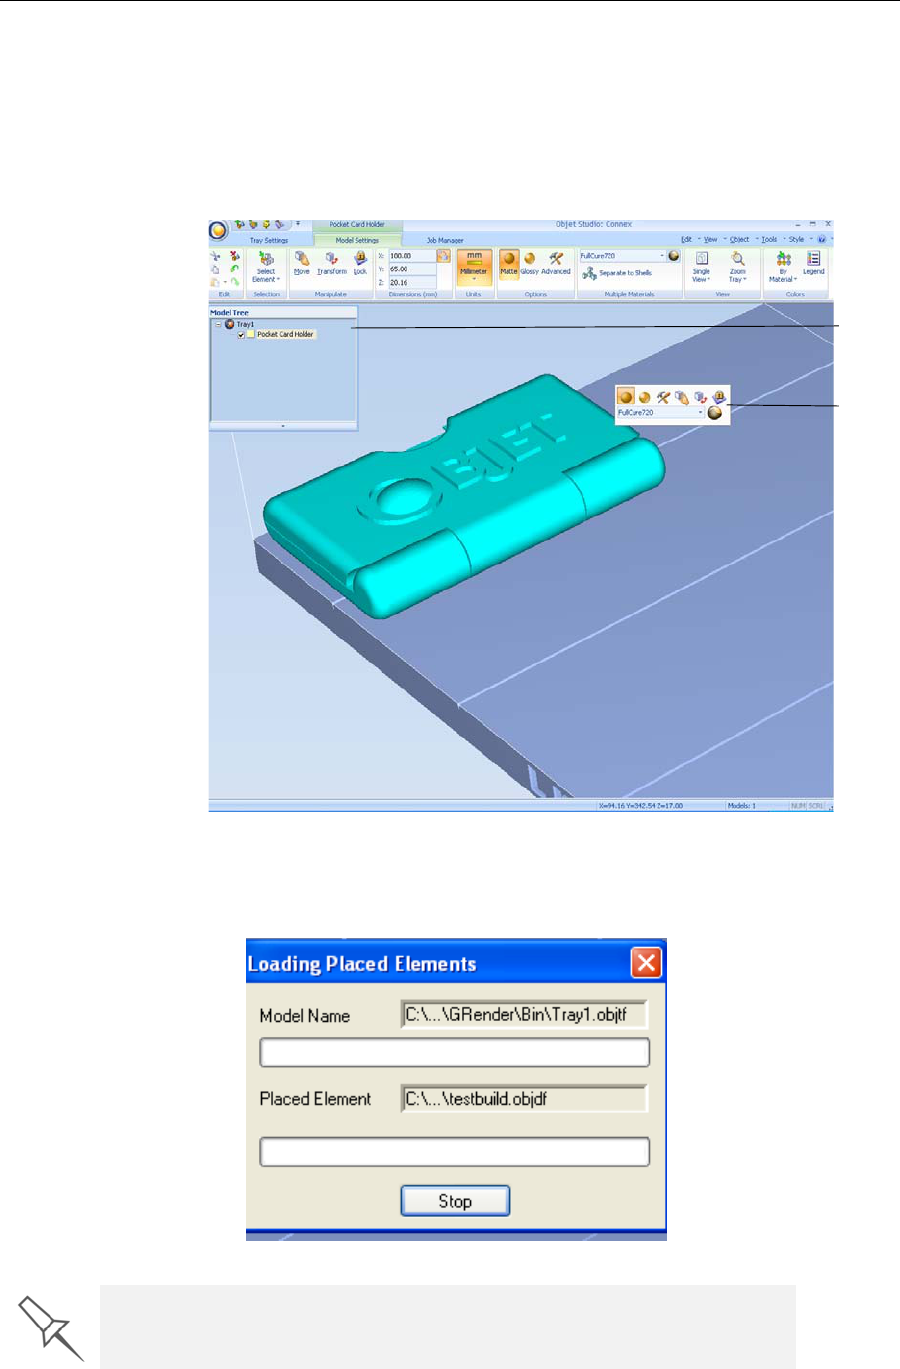Screen dimensions: 900x1369
Task: Close the Loading Placed Elements dialog
Action: pyautogui.click(x=647, y=963)
